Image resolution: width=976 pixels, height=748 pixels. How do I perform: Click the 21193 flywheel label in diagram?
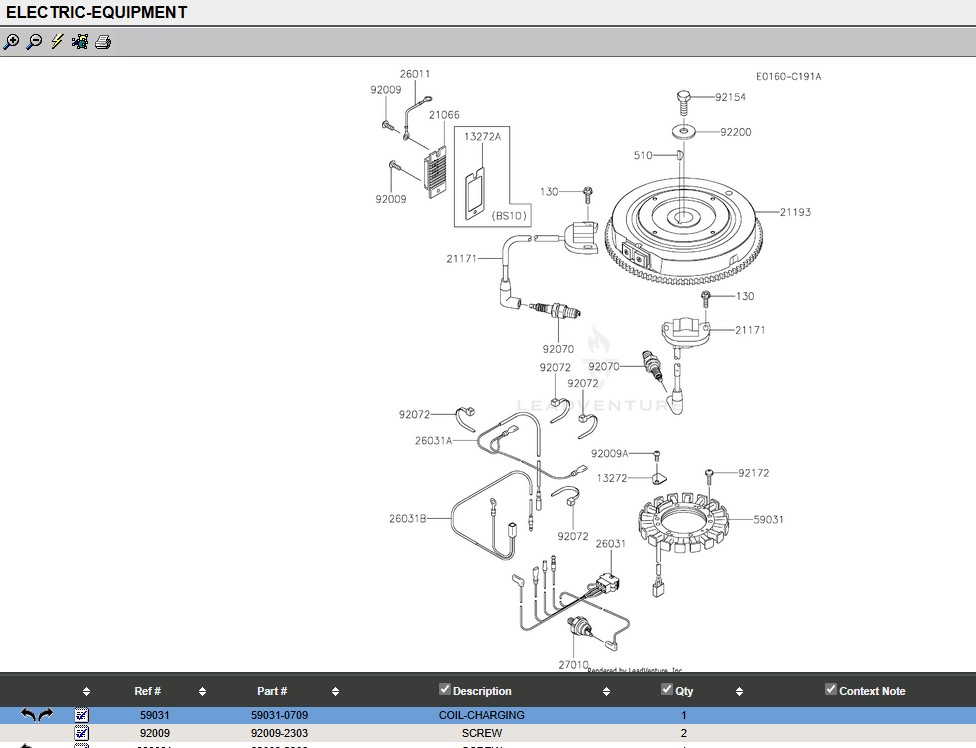pos(795,212)
